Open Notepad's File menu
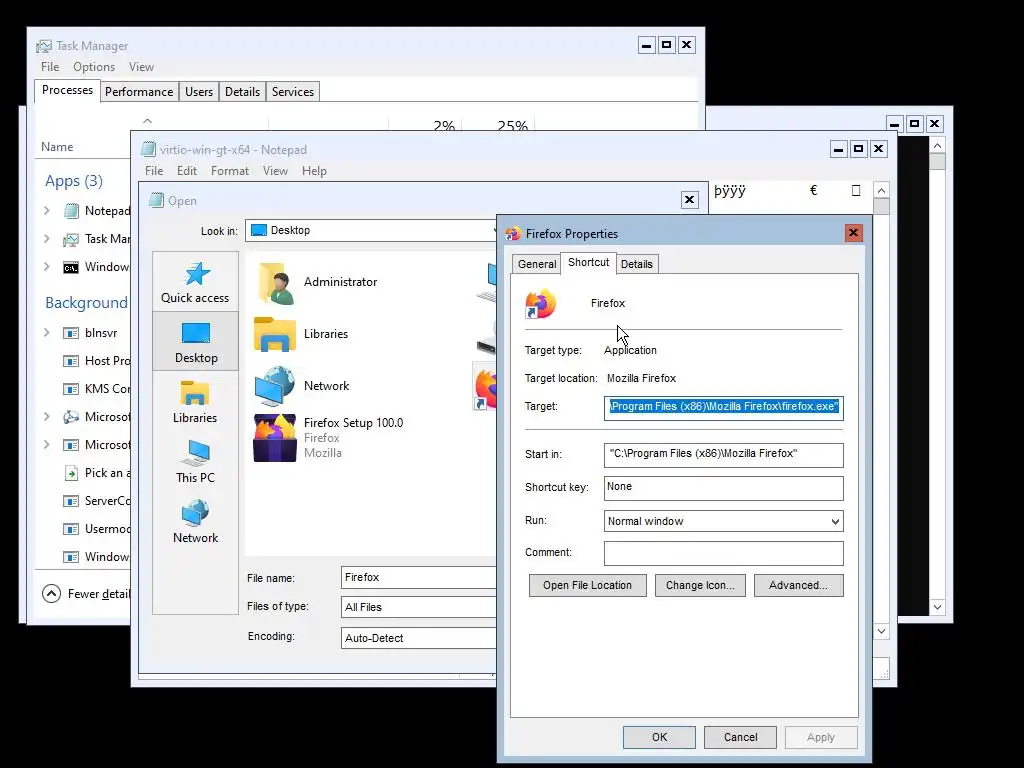1024x768 pixels. coord(154,171)
